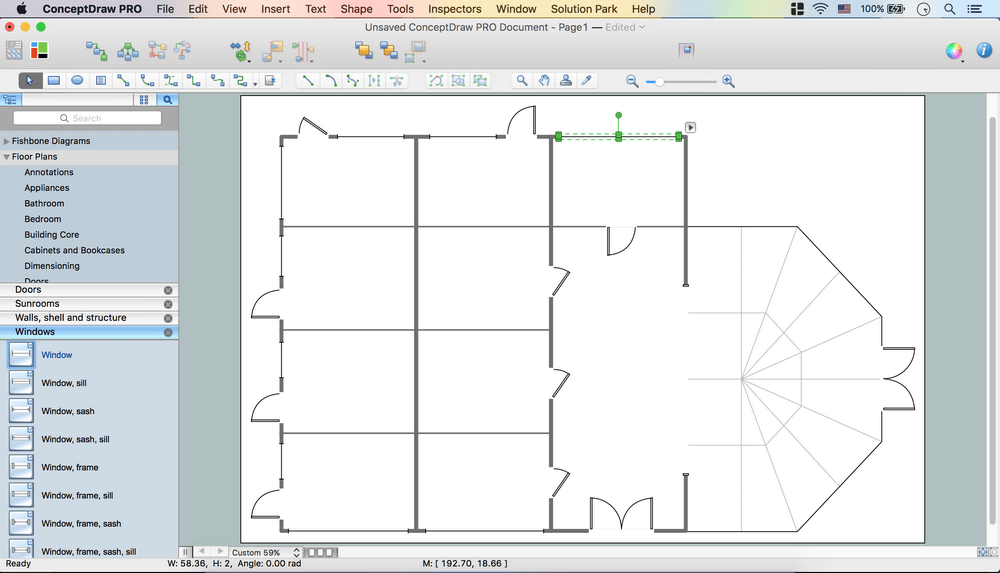The image size is (1000, 573).
Task: Open the Inspectors menu
Action: click(x=454, y=9)
